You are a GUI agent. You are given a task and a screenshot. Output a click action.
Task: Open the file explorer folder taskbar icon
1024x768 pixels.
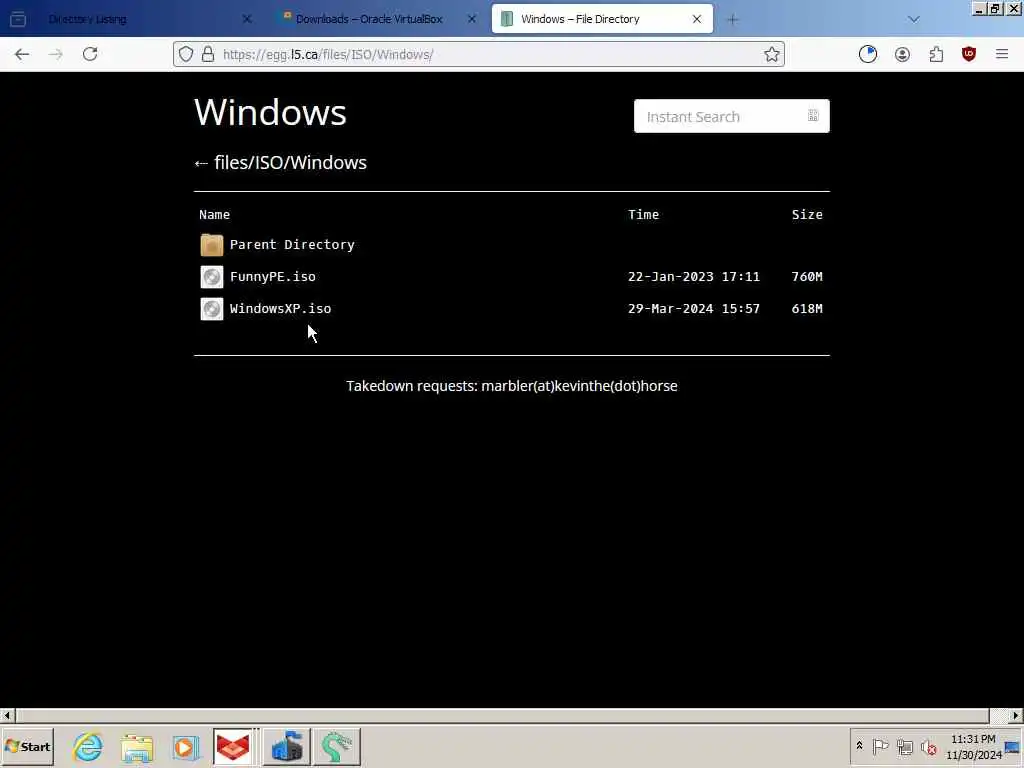click(136, 747)
